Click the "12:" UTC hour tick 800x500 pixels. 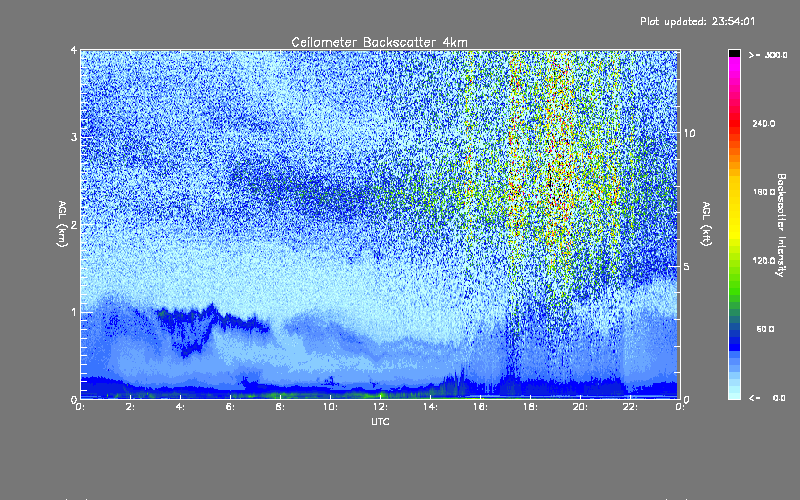(381, 407)
